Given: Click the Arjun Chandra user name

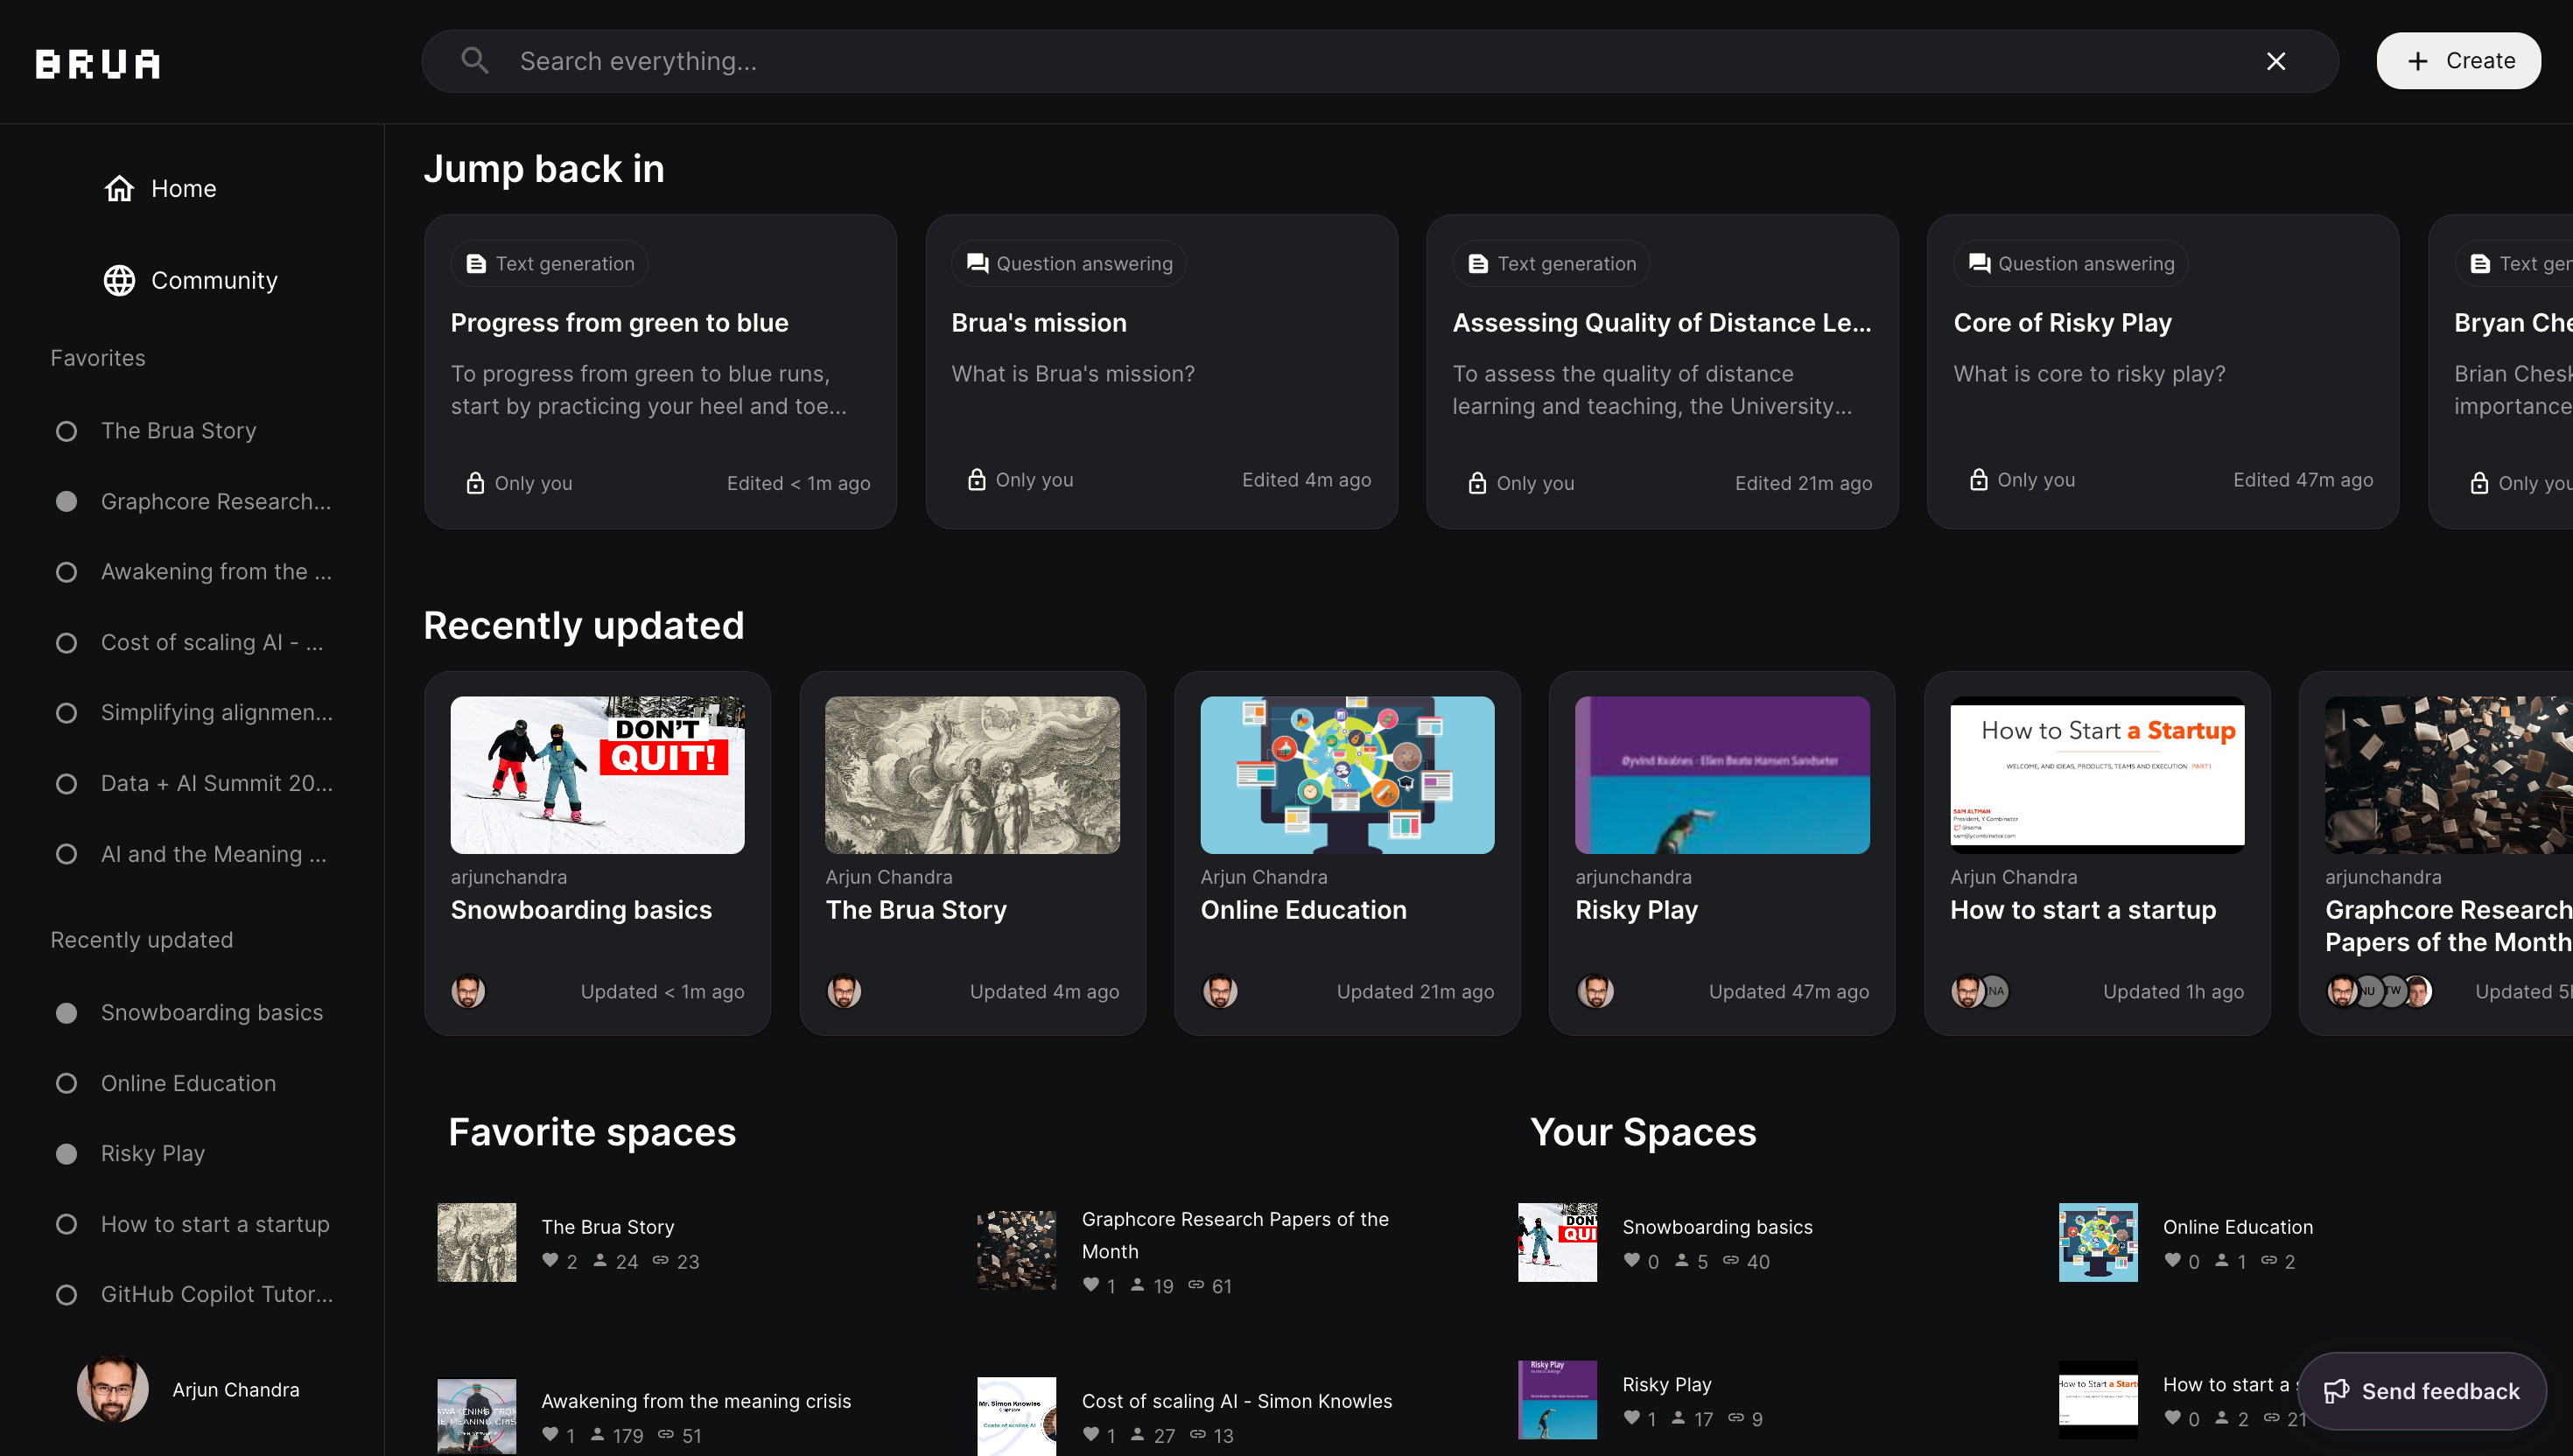Looking at the screenshot, I should 235,1389.
